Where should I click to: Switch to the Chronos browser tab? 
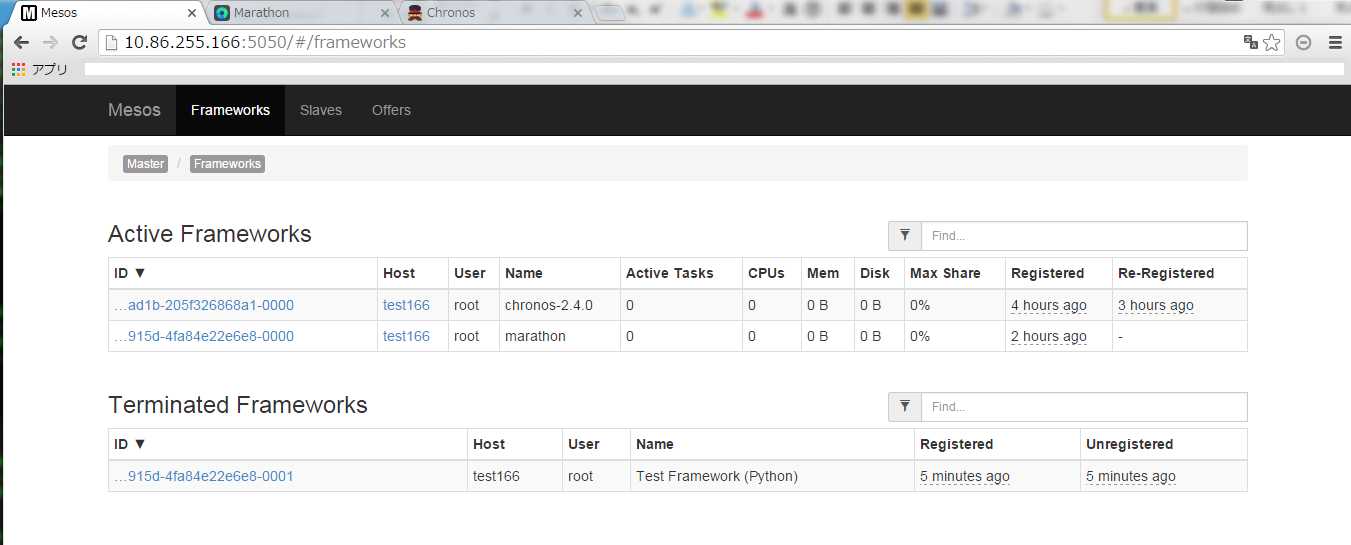click(x=495, y=13)
